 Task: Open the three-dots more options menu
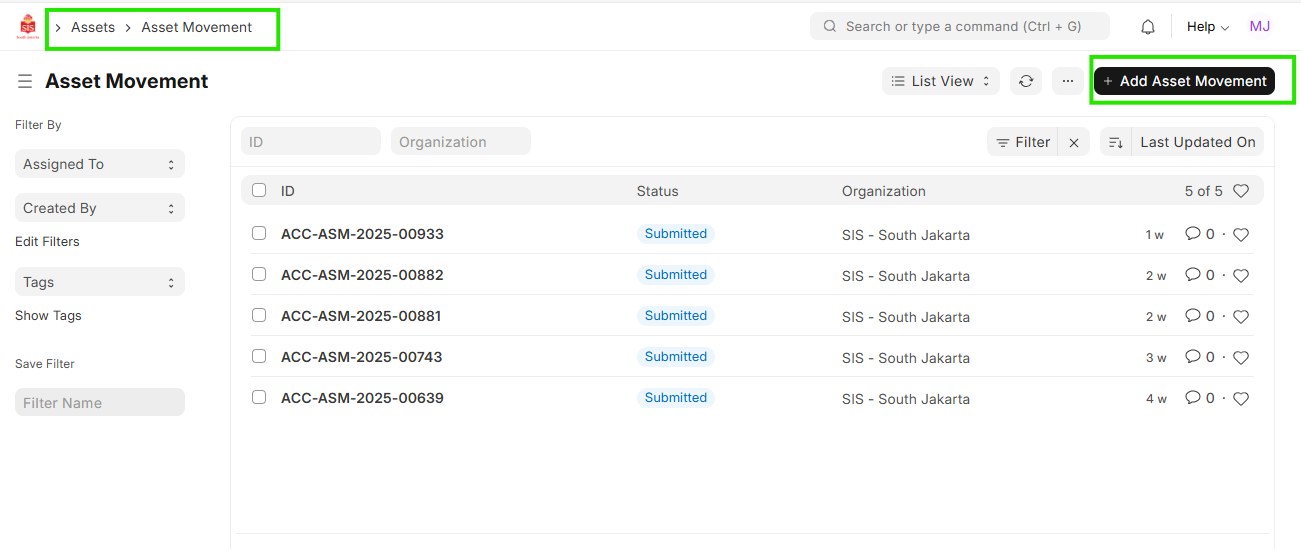[1068, 81]
